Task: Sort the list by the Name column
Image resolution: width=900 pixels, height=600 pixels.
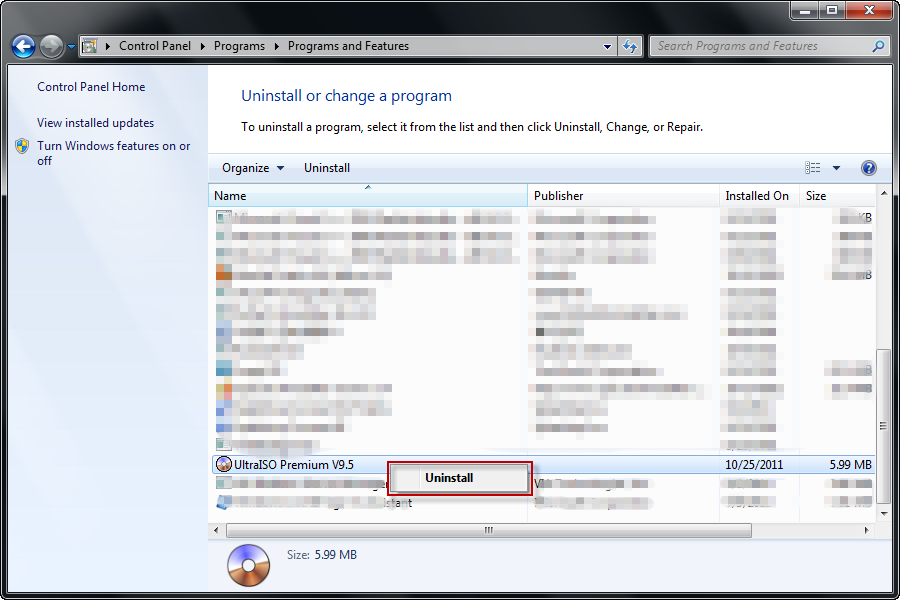Action: point(368,195)
